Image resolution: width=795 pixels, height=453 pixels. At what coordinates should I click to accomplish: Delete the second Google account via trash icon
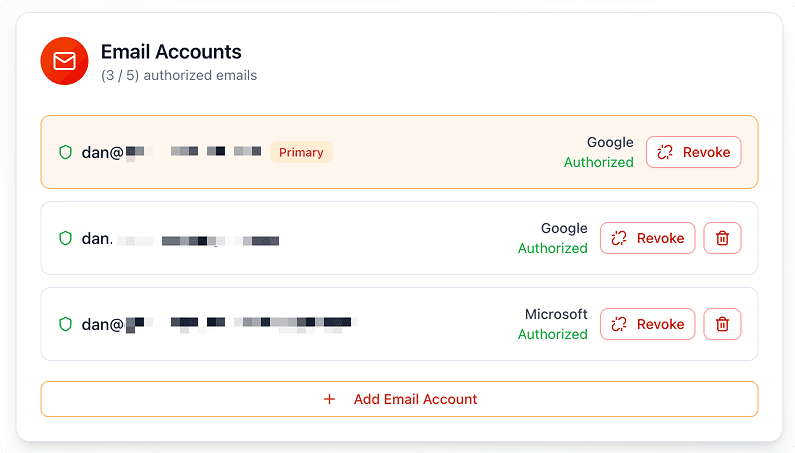tap(723, 238)
